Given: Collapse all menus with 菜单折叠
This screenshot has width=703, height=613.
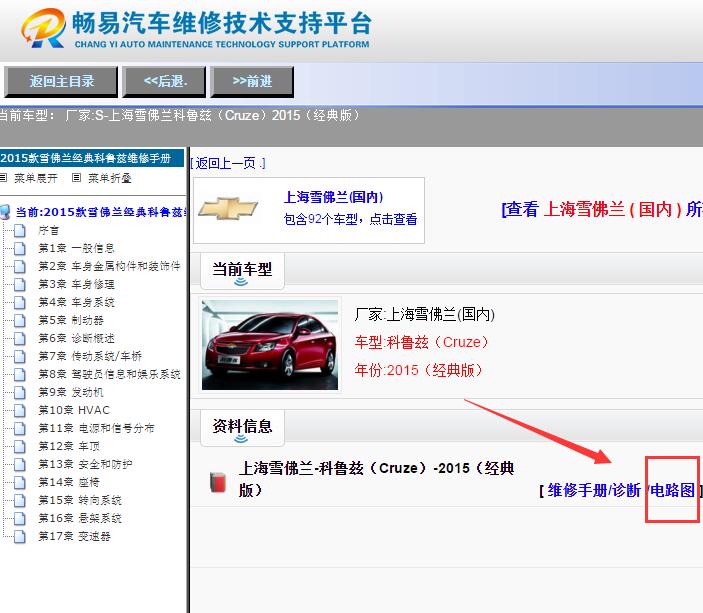Looking at the screenshot, I should 109,178.
